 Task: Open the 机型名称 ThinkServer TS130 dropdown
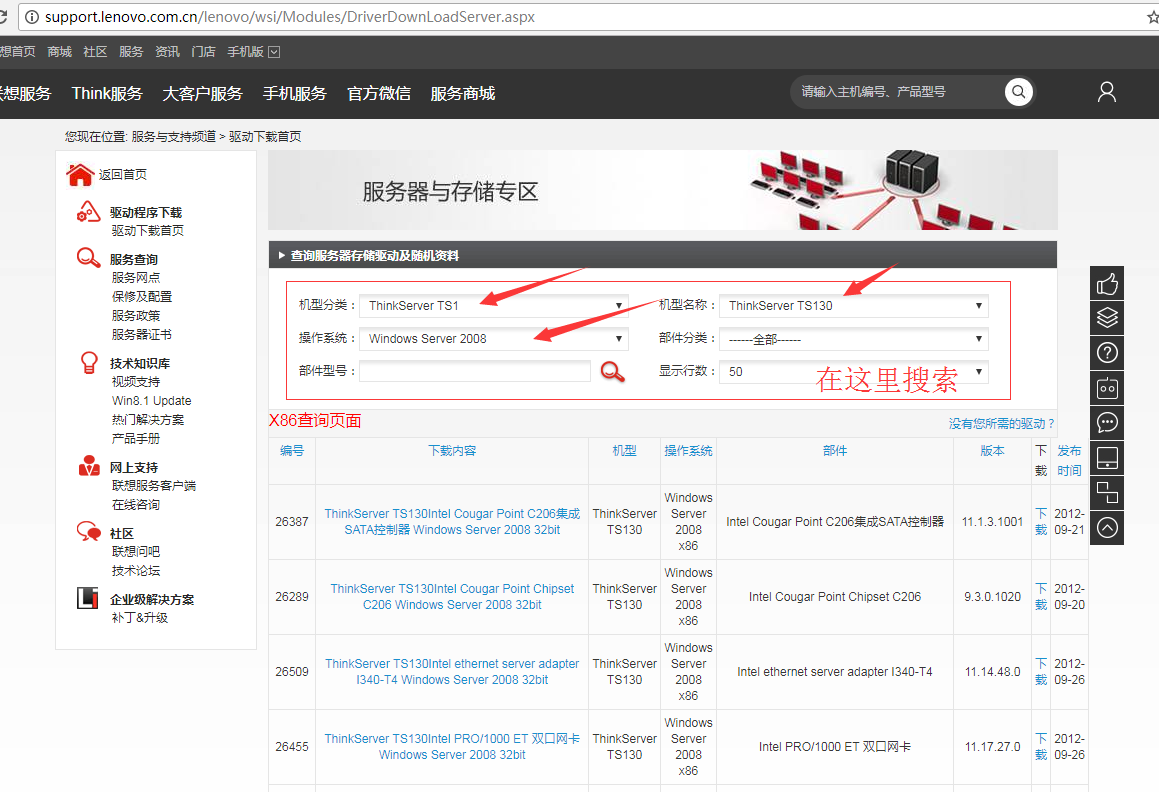click(x=854, y=305)
